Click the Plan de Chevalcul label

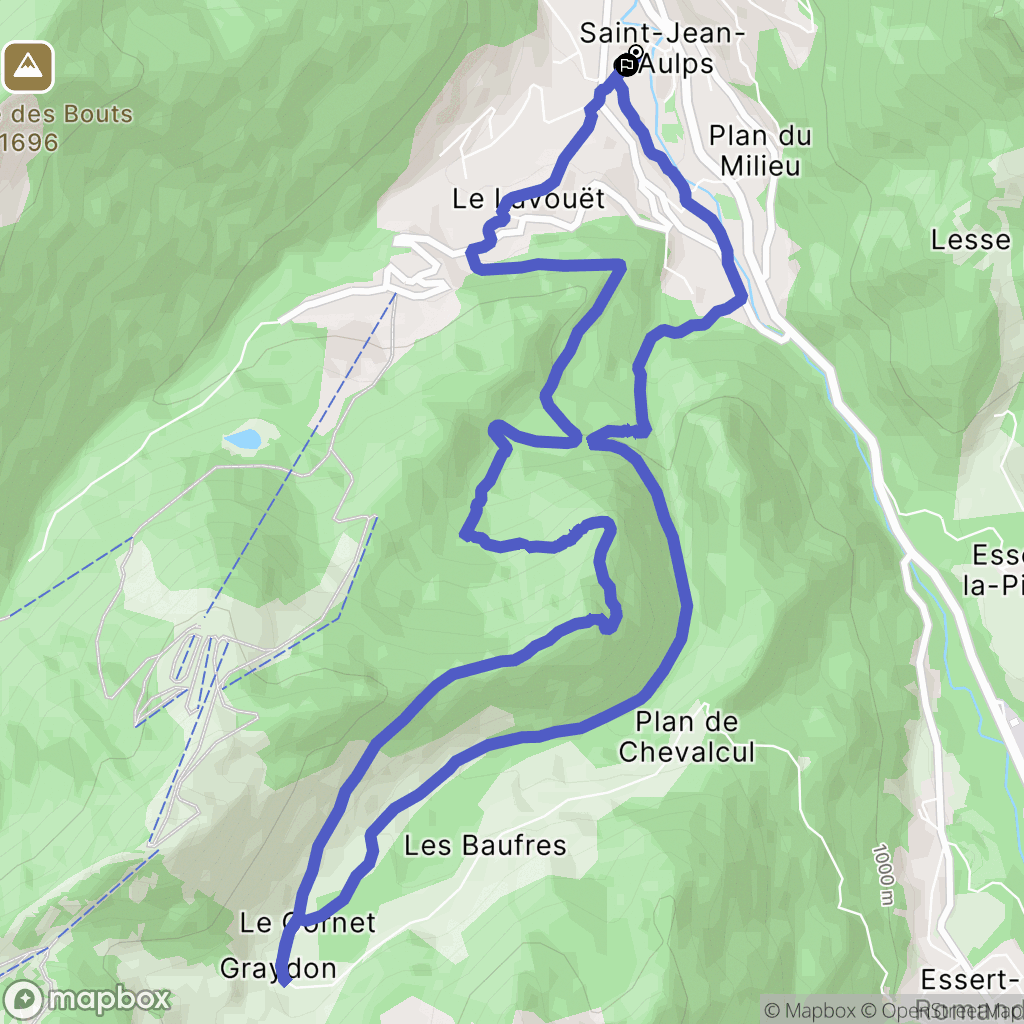686,737
